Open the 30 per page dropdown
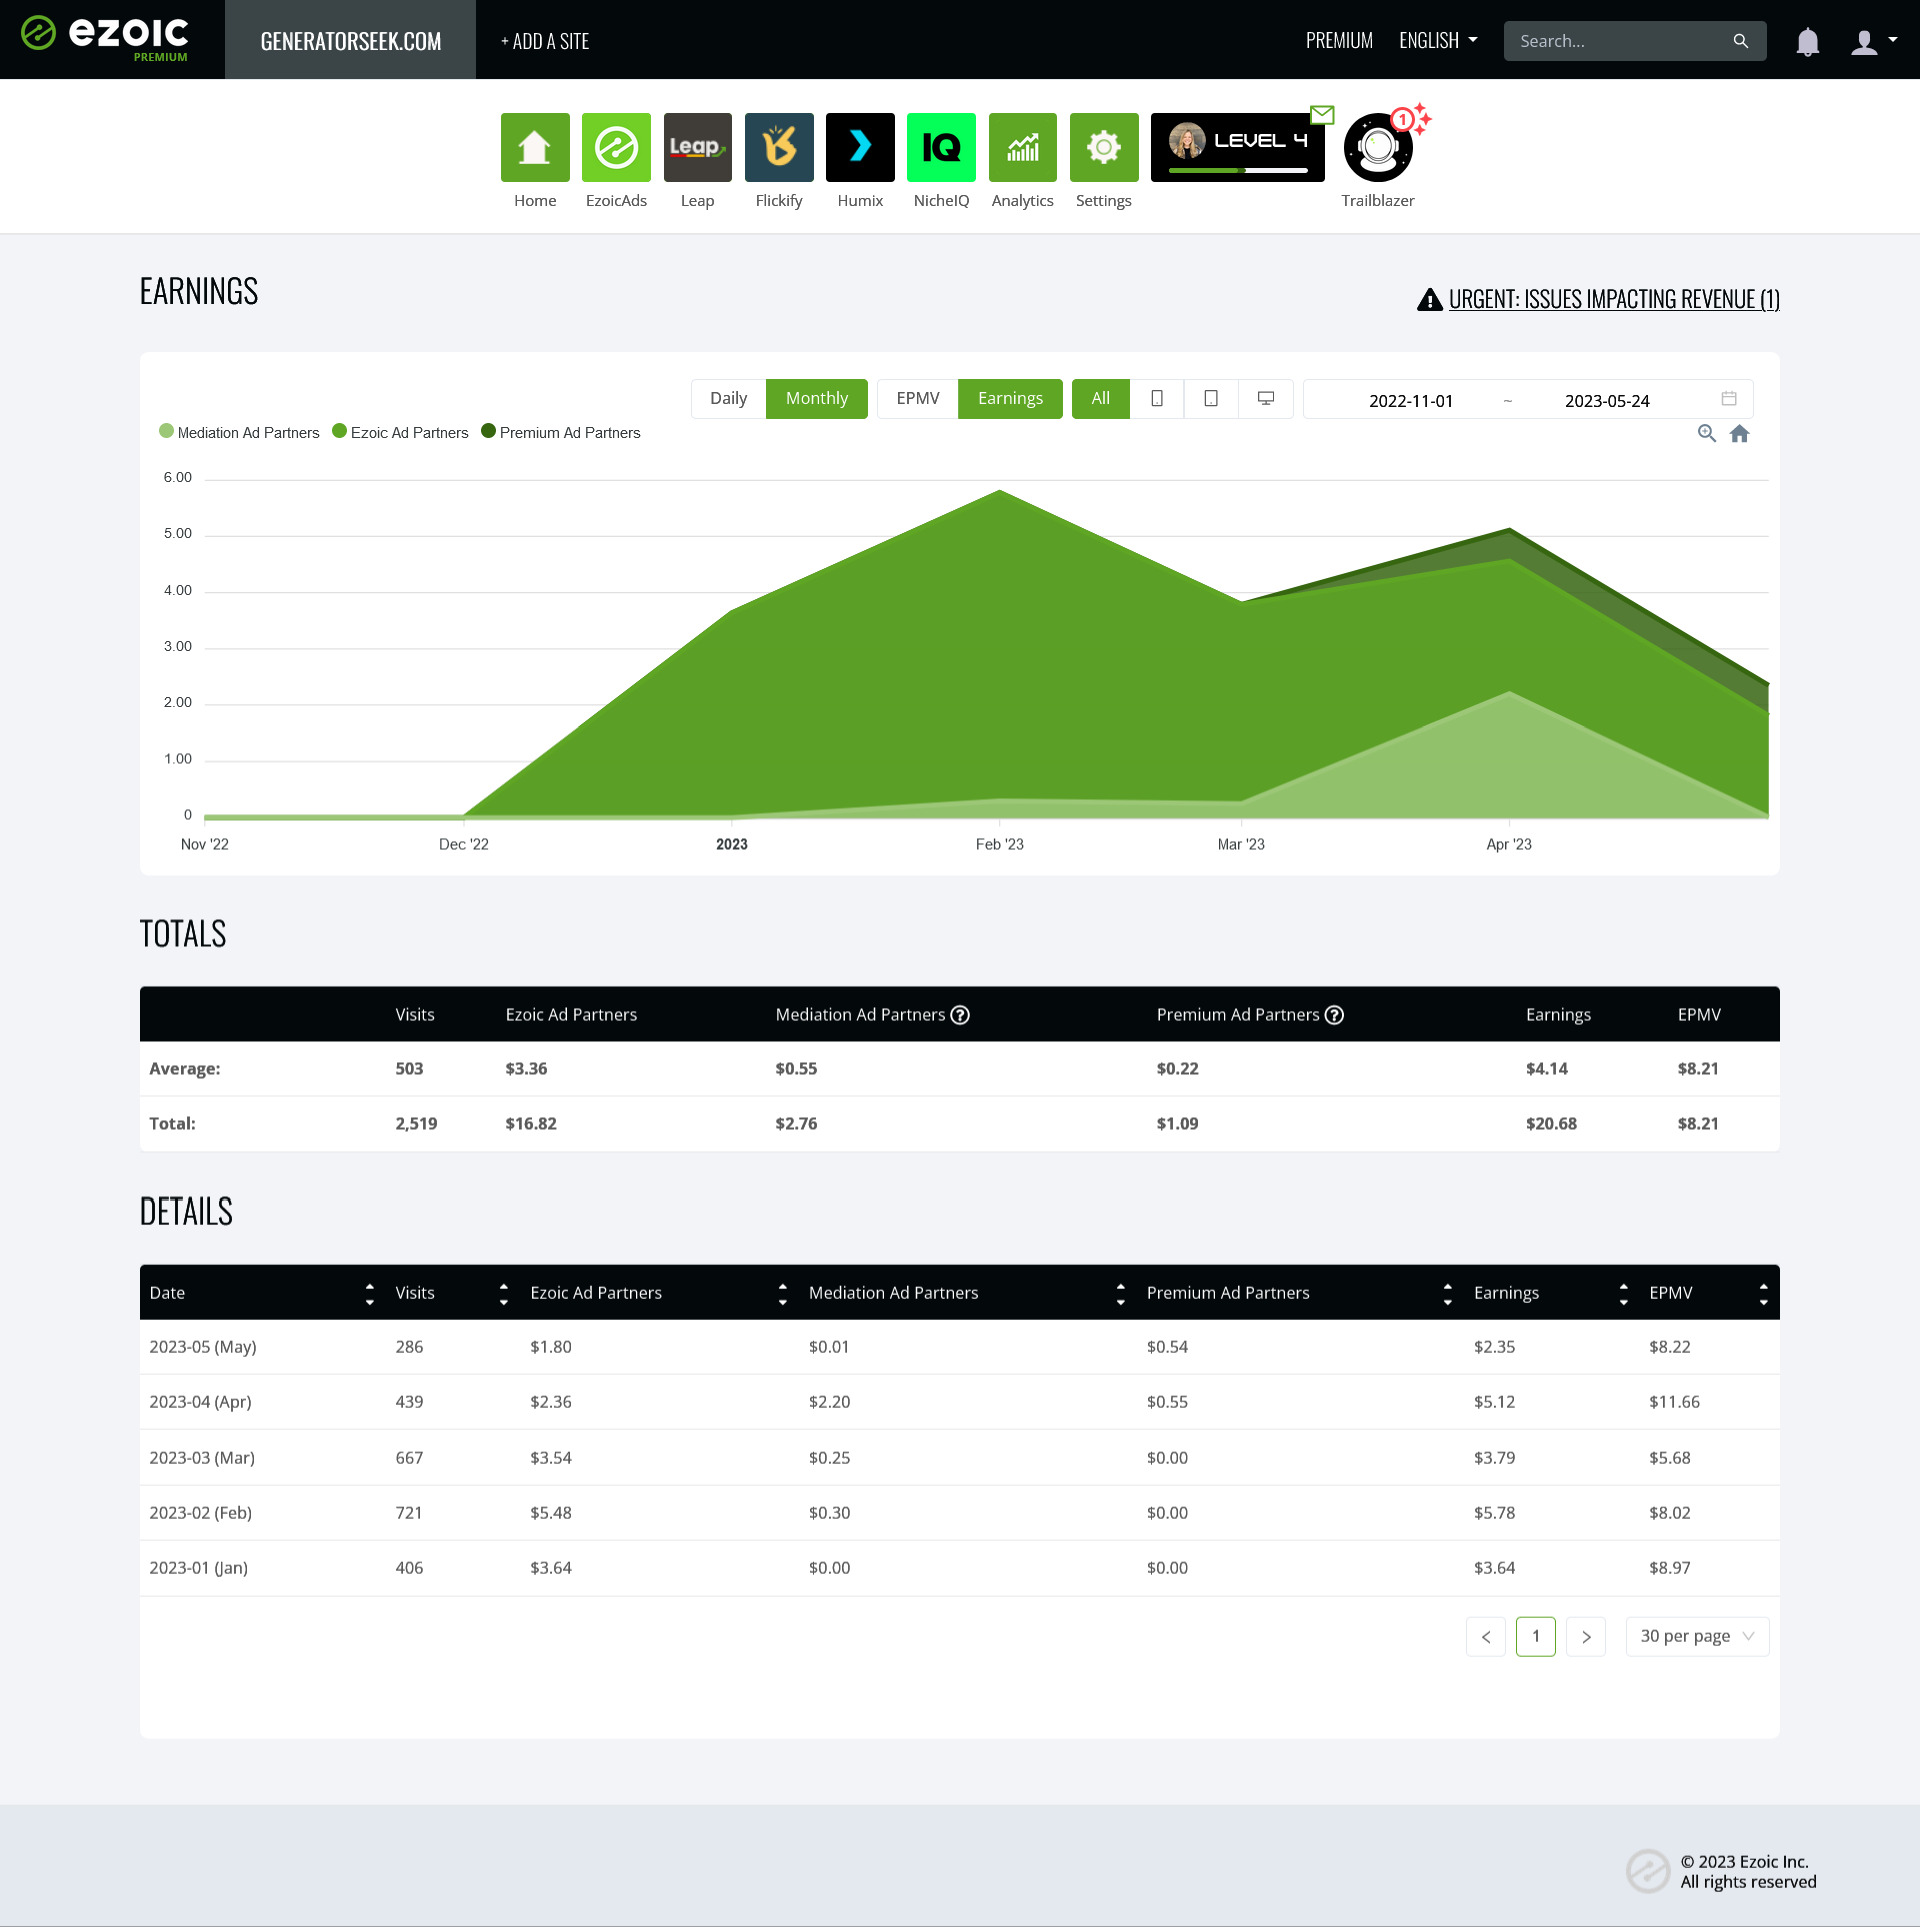The height and width of the screenshot is (1927, 1920). pyautogui.click(x=1697, y=1636)
